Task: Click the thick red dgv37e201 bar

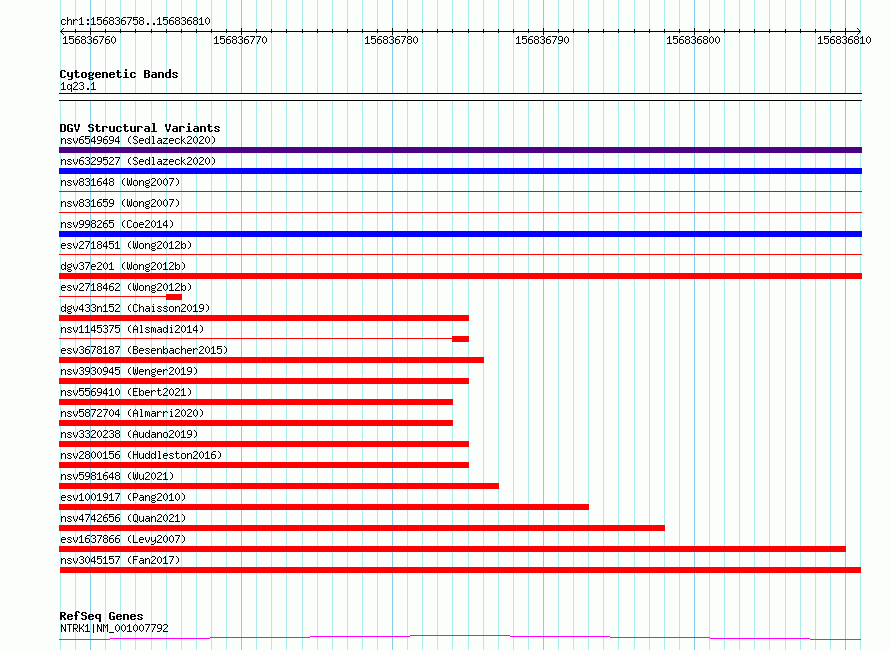Action: click(460, 276)
